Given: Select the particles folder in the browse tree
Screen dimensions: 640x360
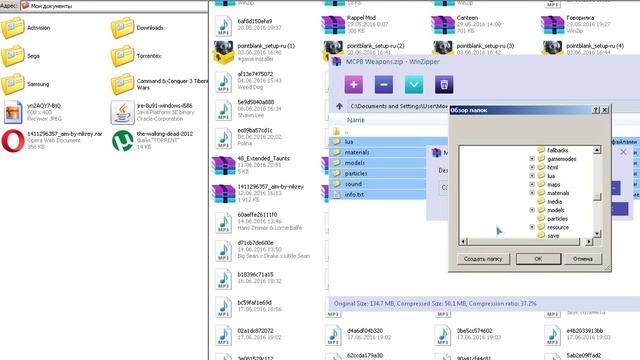Looking at the screenshot, I should [553, 219].
